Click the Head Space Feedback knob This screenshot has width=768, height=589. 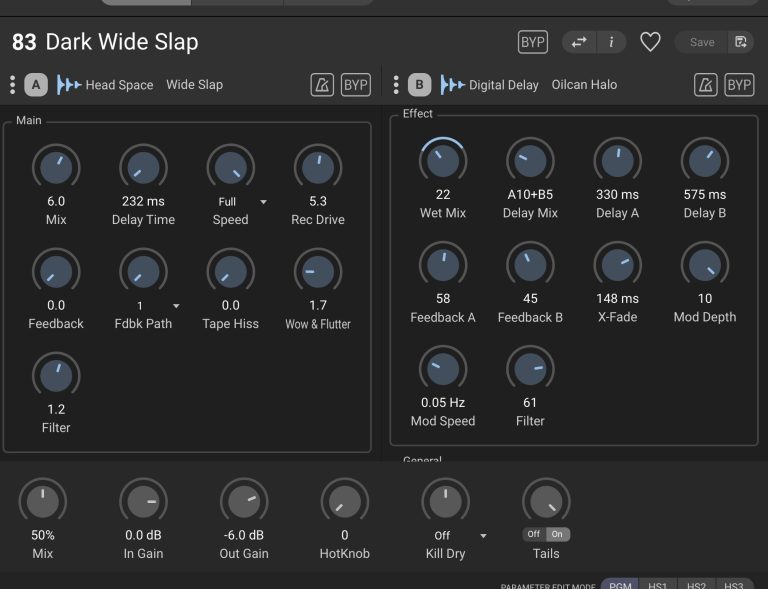56,271
